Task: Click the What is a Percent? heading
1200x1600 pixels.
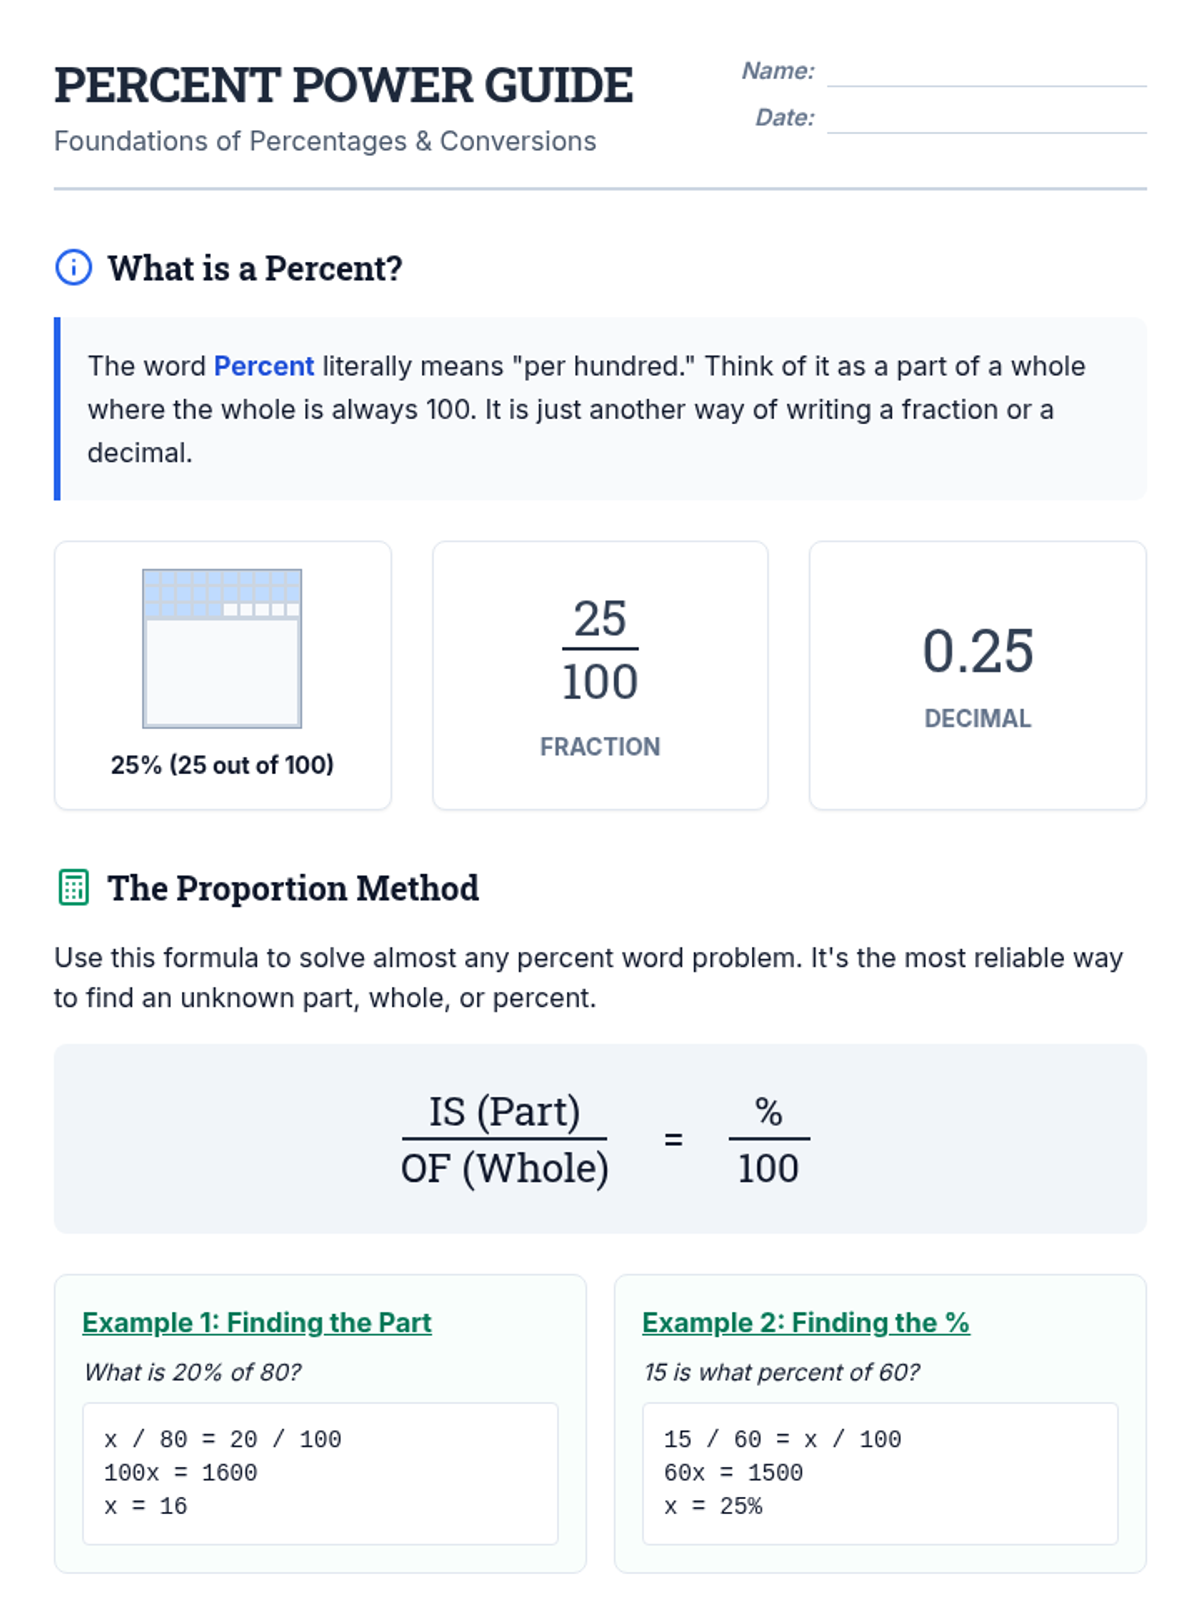Action: tap(255, 268)
